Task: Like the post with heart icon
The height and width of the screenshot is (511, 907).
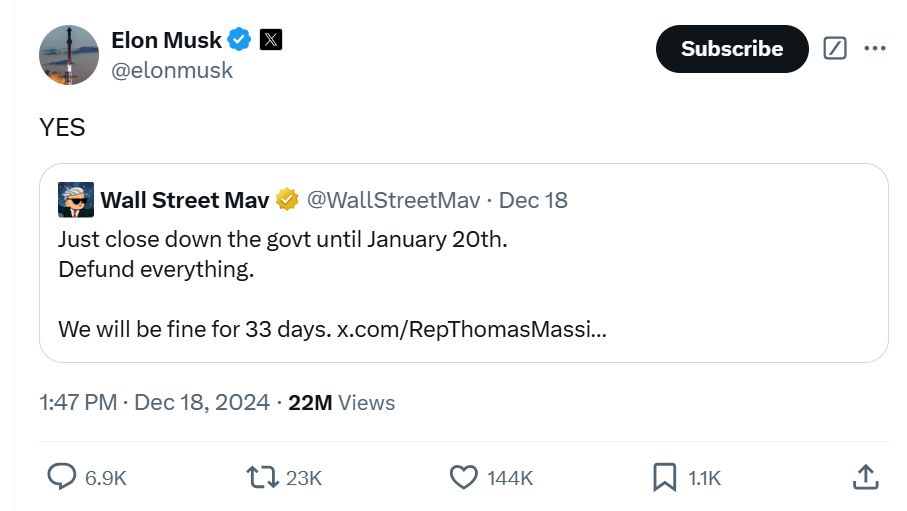Action: tap(463, 477)
